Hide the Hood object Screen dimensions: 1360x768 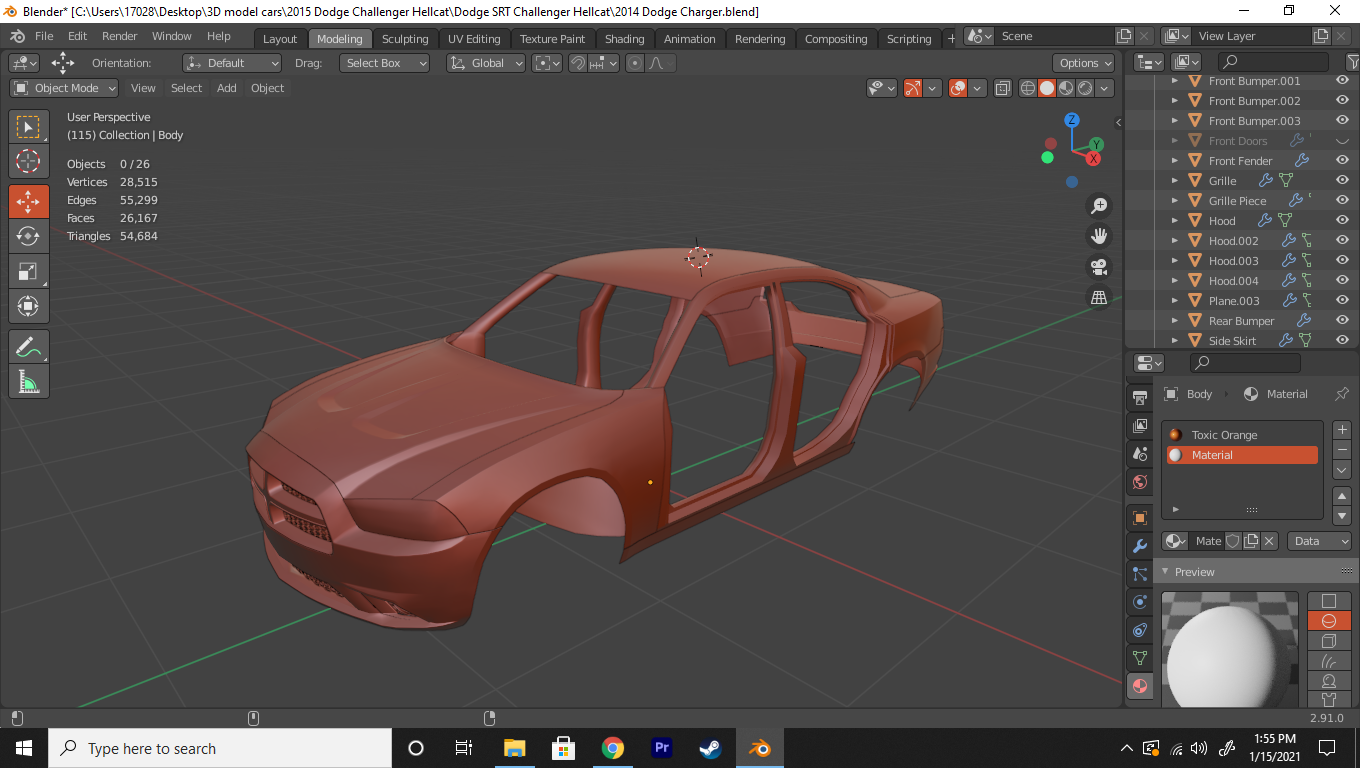click(x=1343, y=221)
